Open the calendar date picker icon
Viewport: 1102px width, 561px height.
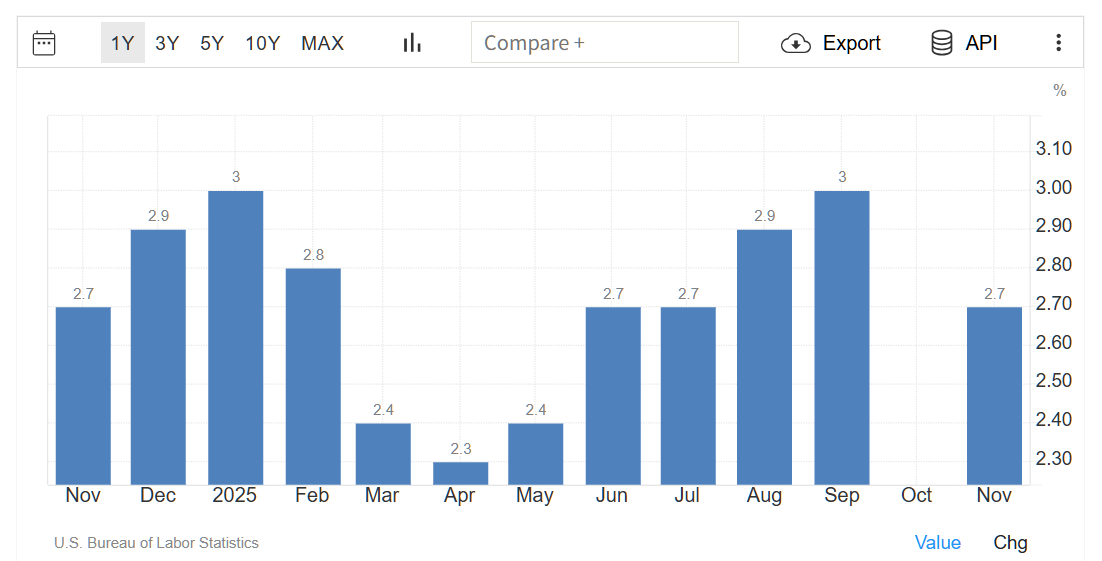tap(44, 43)
